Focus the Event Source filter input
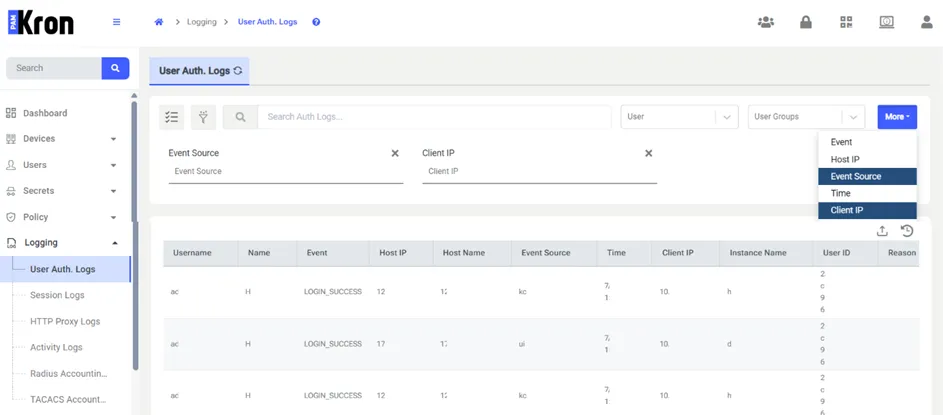The image size is (943, 415). (286, 171)
